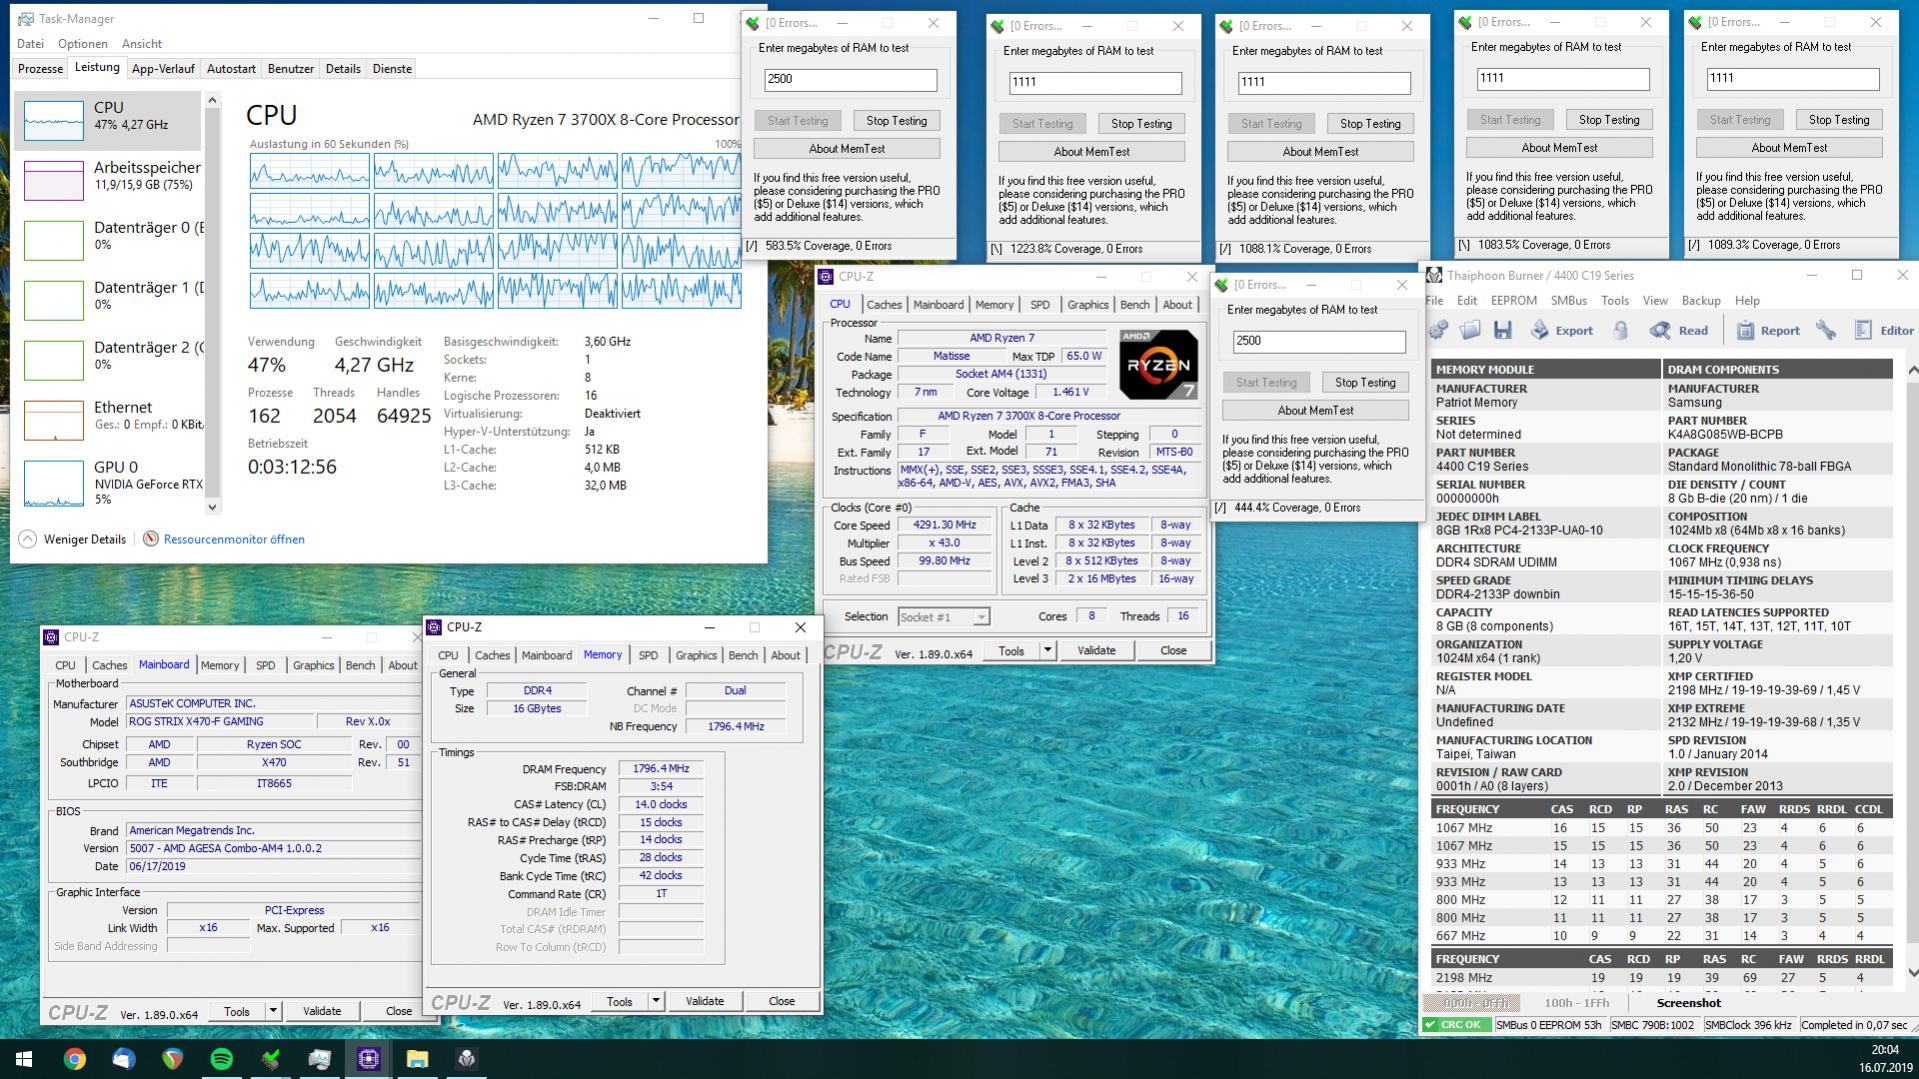Switch to the Prozesse tab in Task Manager

(x=40, y=69)
